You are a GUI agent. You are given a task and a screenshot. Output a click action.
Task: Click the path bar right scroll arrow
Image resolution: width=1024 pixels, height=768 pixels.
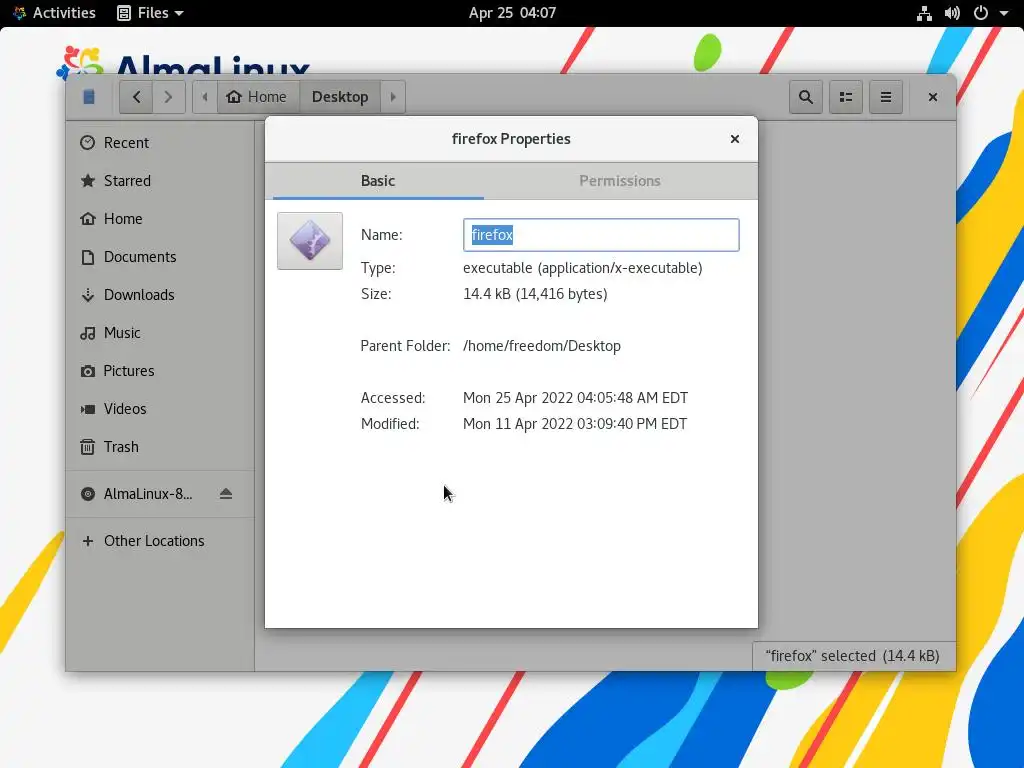pos(393,97)
